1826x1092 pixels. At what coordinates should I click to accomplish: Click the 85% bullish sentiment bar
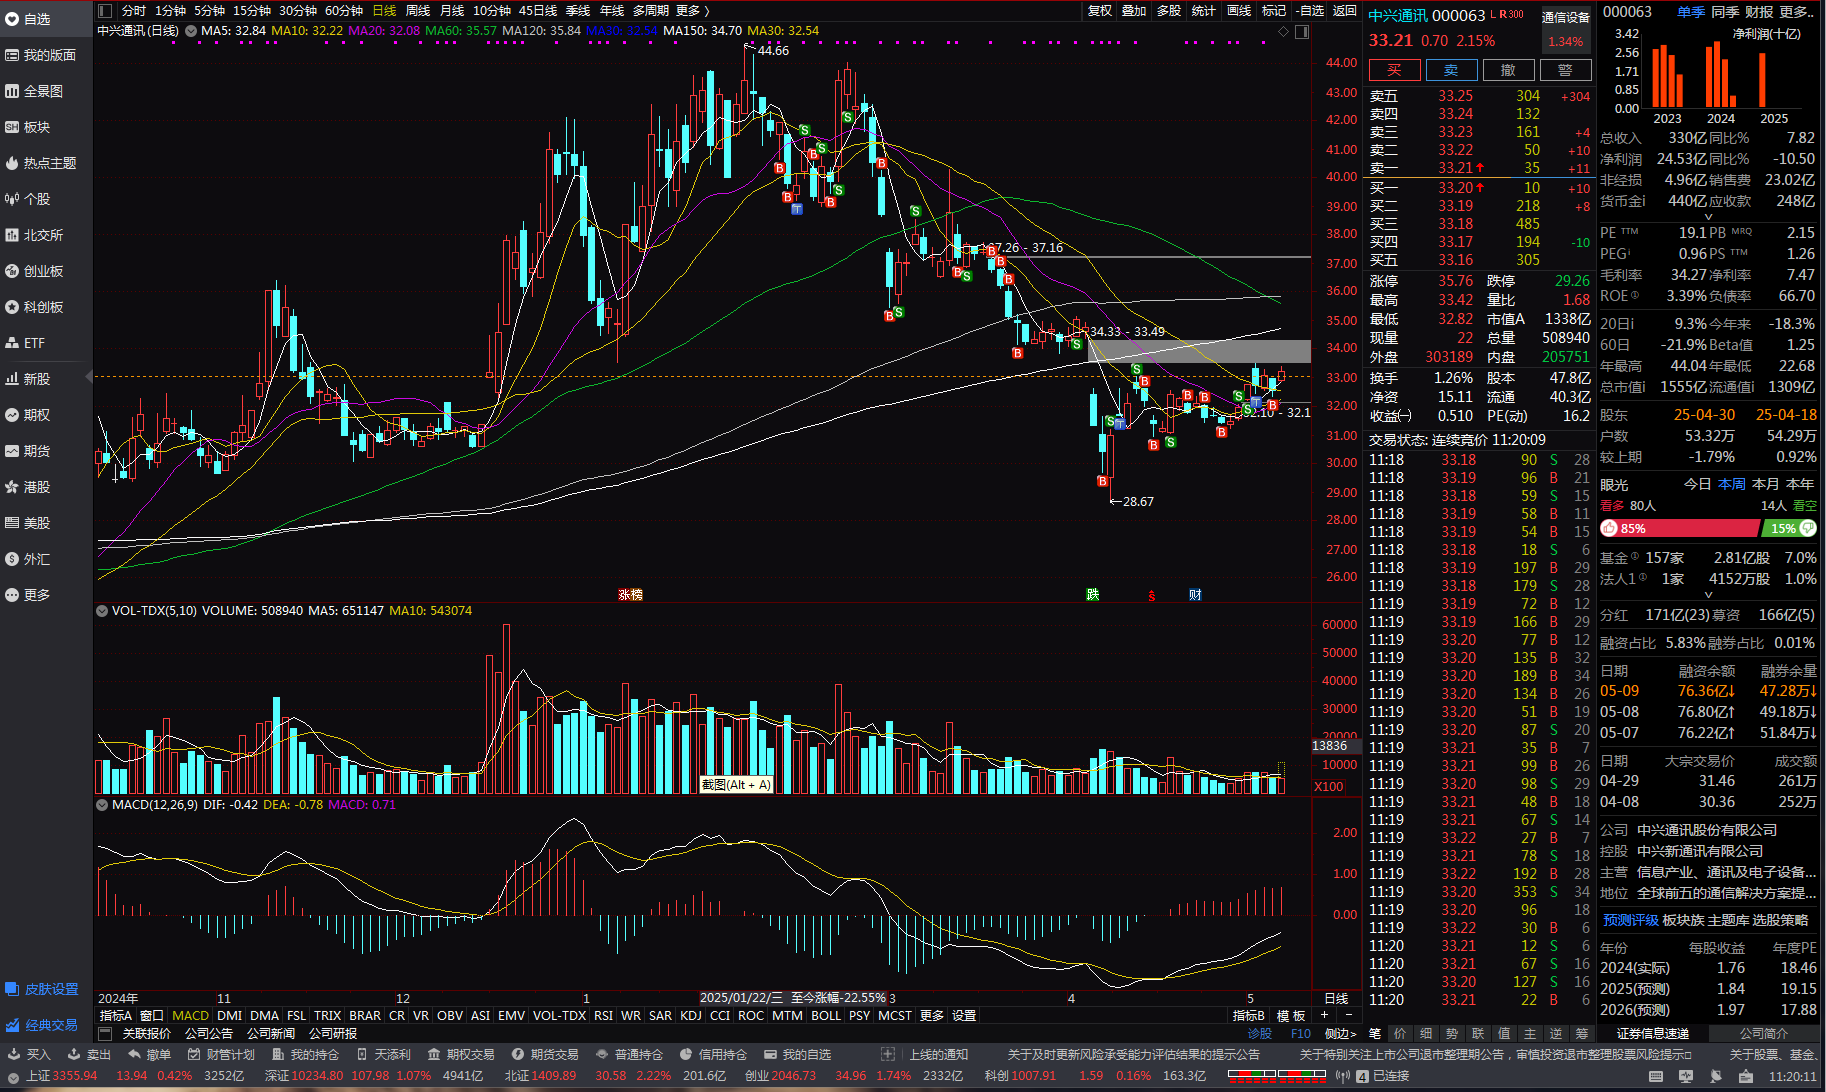pyautogui.click(x=1679, y=528)
